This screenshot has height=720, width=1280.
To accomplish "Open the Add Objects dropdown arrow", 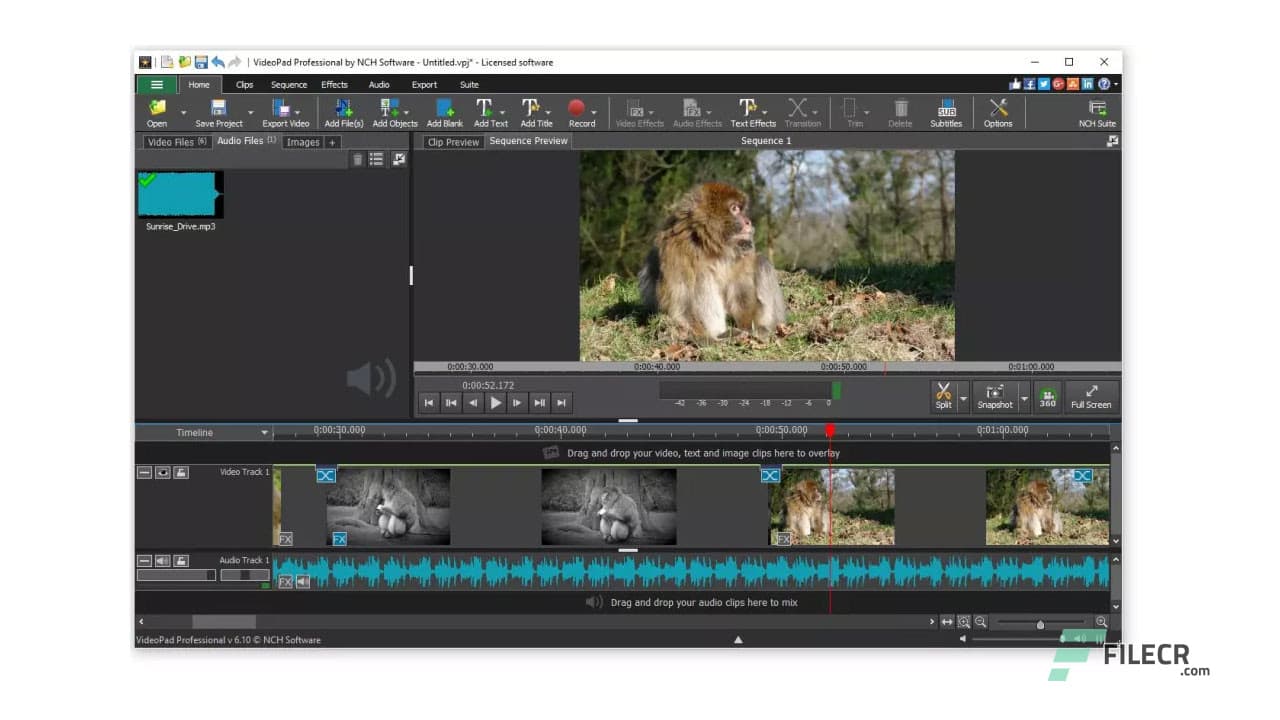I will click(406, 110).
